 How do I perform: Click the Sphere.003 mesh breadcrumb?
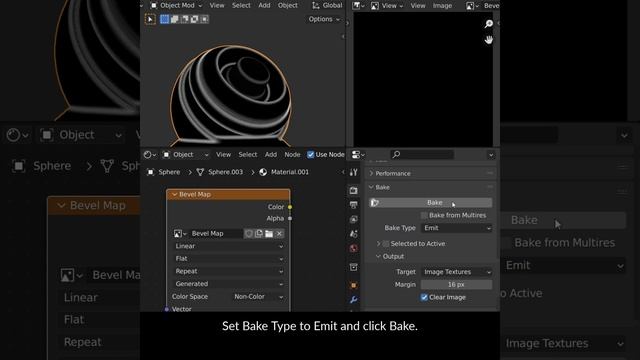pos(220,172)
